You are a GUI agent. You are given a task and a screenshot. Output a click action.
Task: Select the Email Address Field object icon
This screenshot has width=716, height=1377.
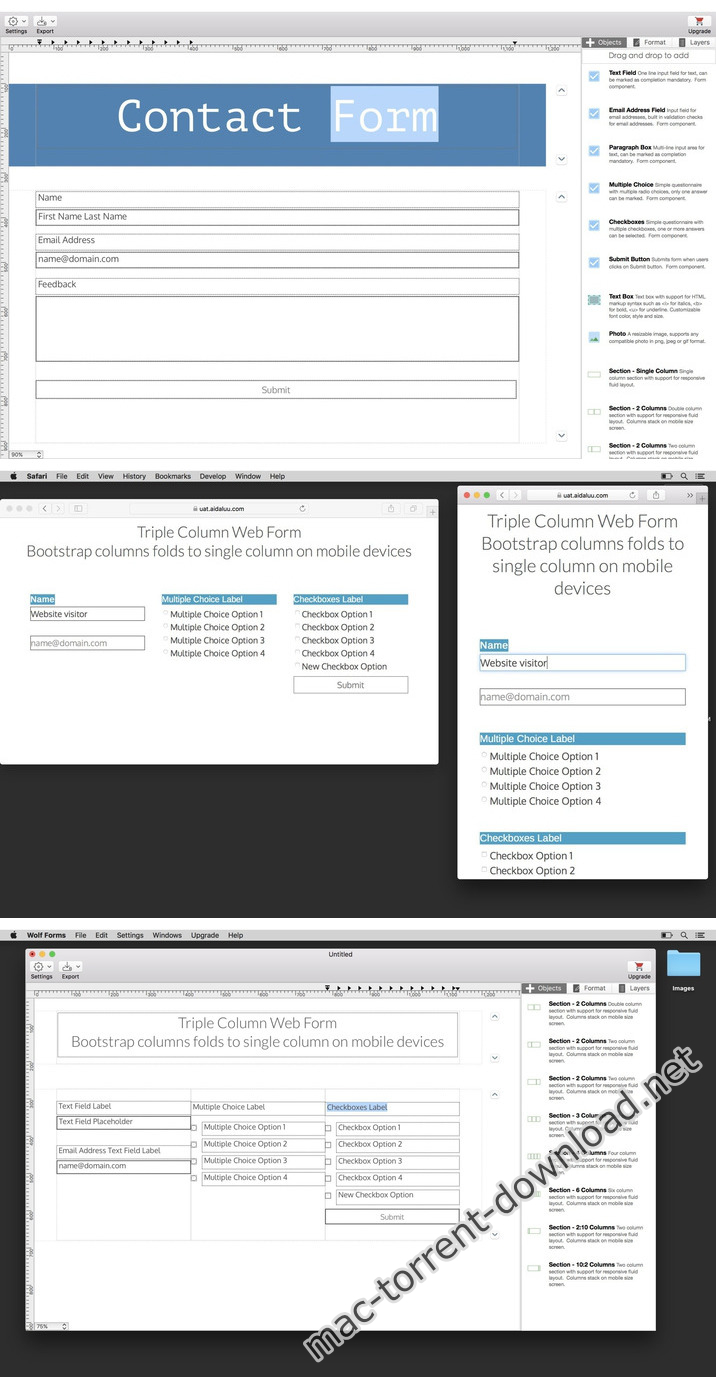594,114
